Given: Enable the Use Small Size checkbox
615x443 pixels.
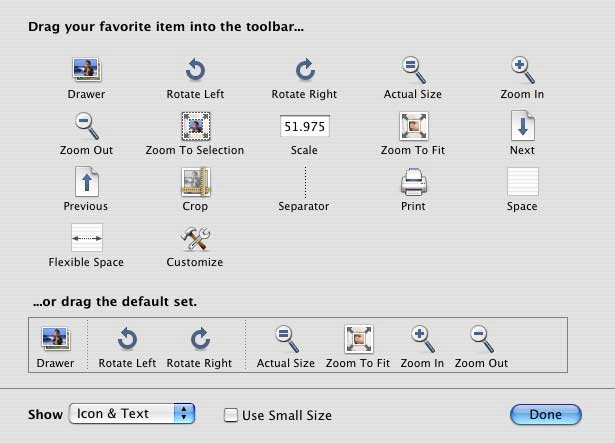Looking at the screenshot, I should click(x=231, y=415).
